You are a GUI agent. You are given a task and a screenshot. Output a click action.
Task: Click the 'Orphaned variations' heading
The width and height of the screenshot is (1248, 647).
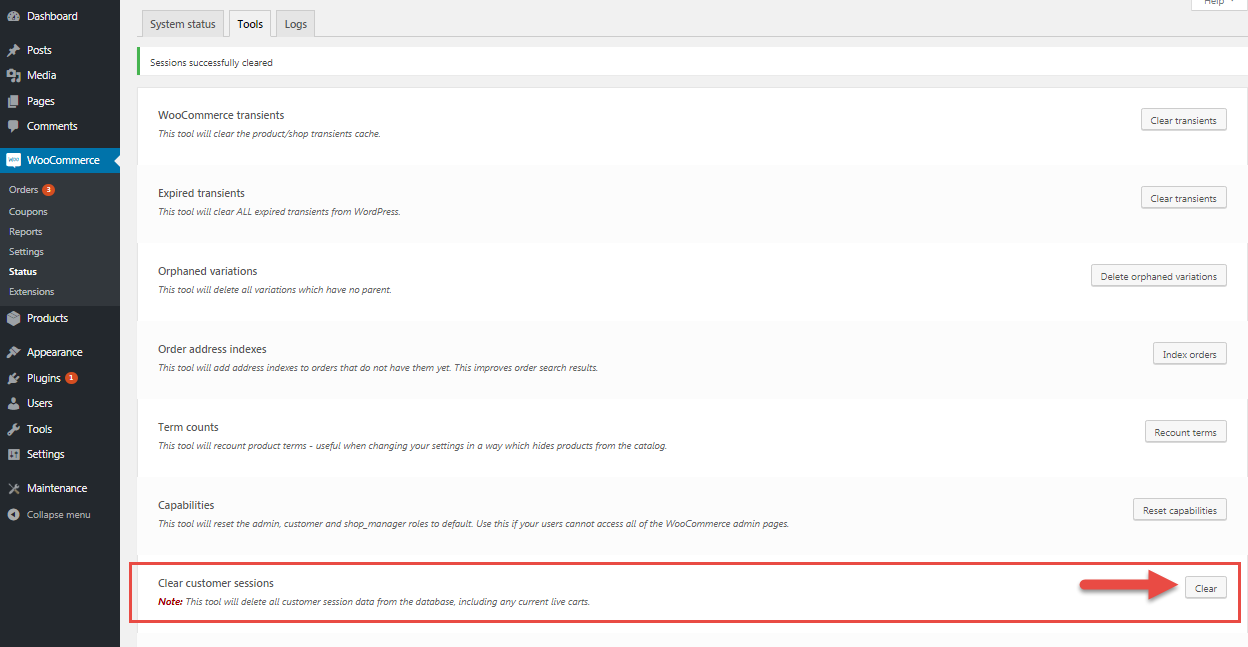click(x=207, y=271)
